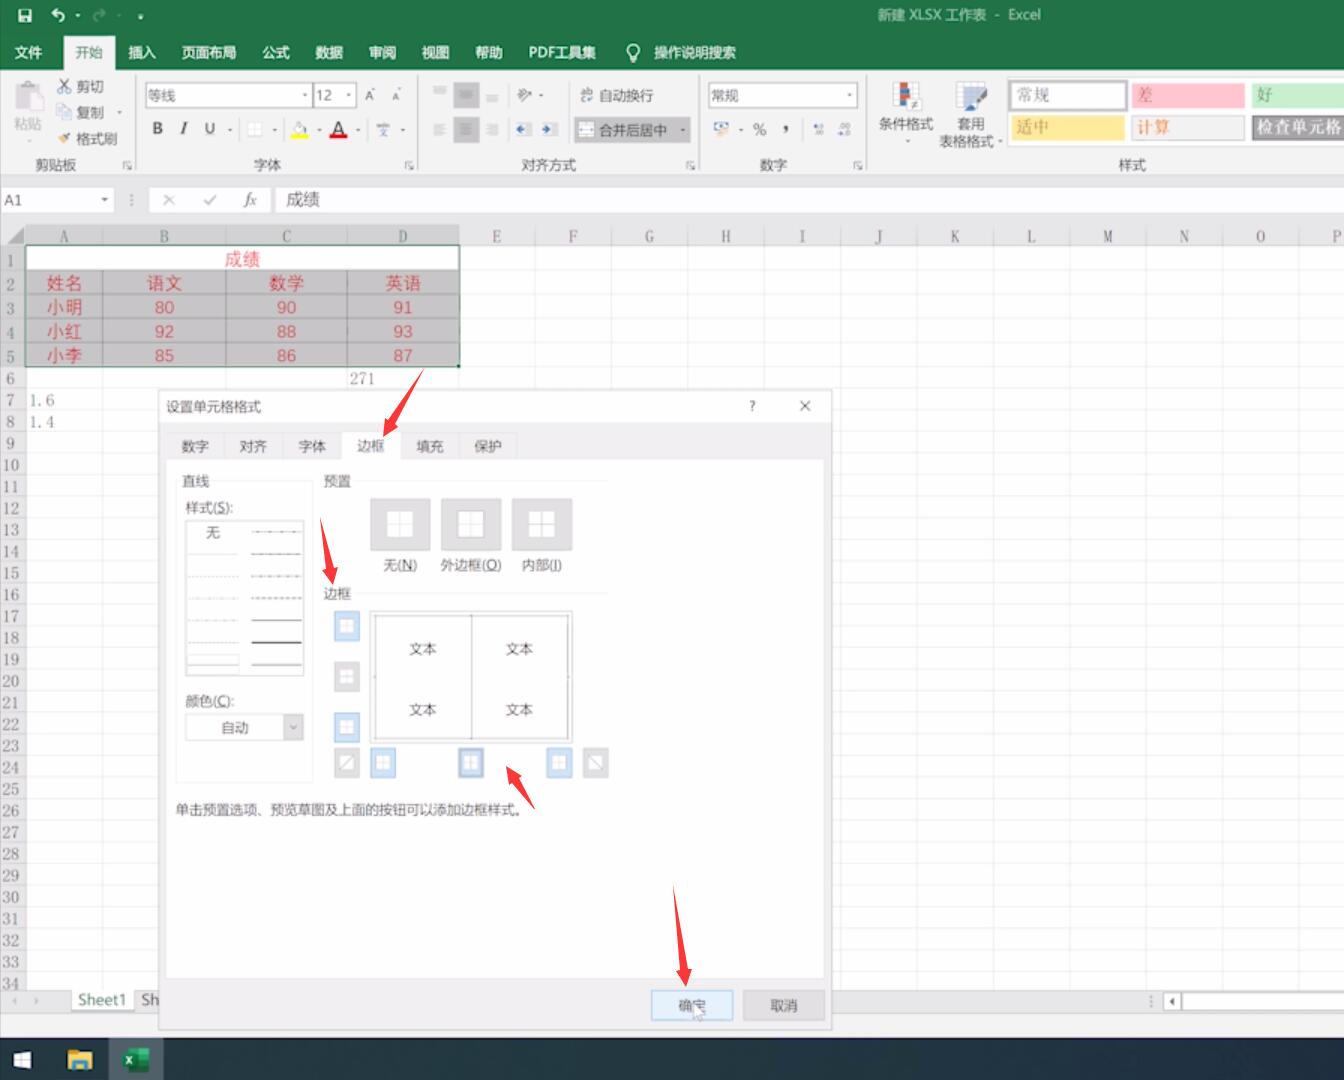Click the fill color bucket icon
The image size is (1344, 1080).
(299, 129)
